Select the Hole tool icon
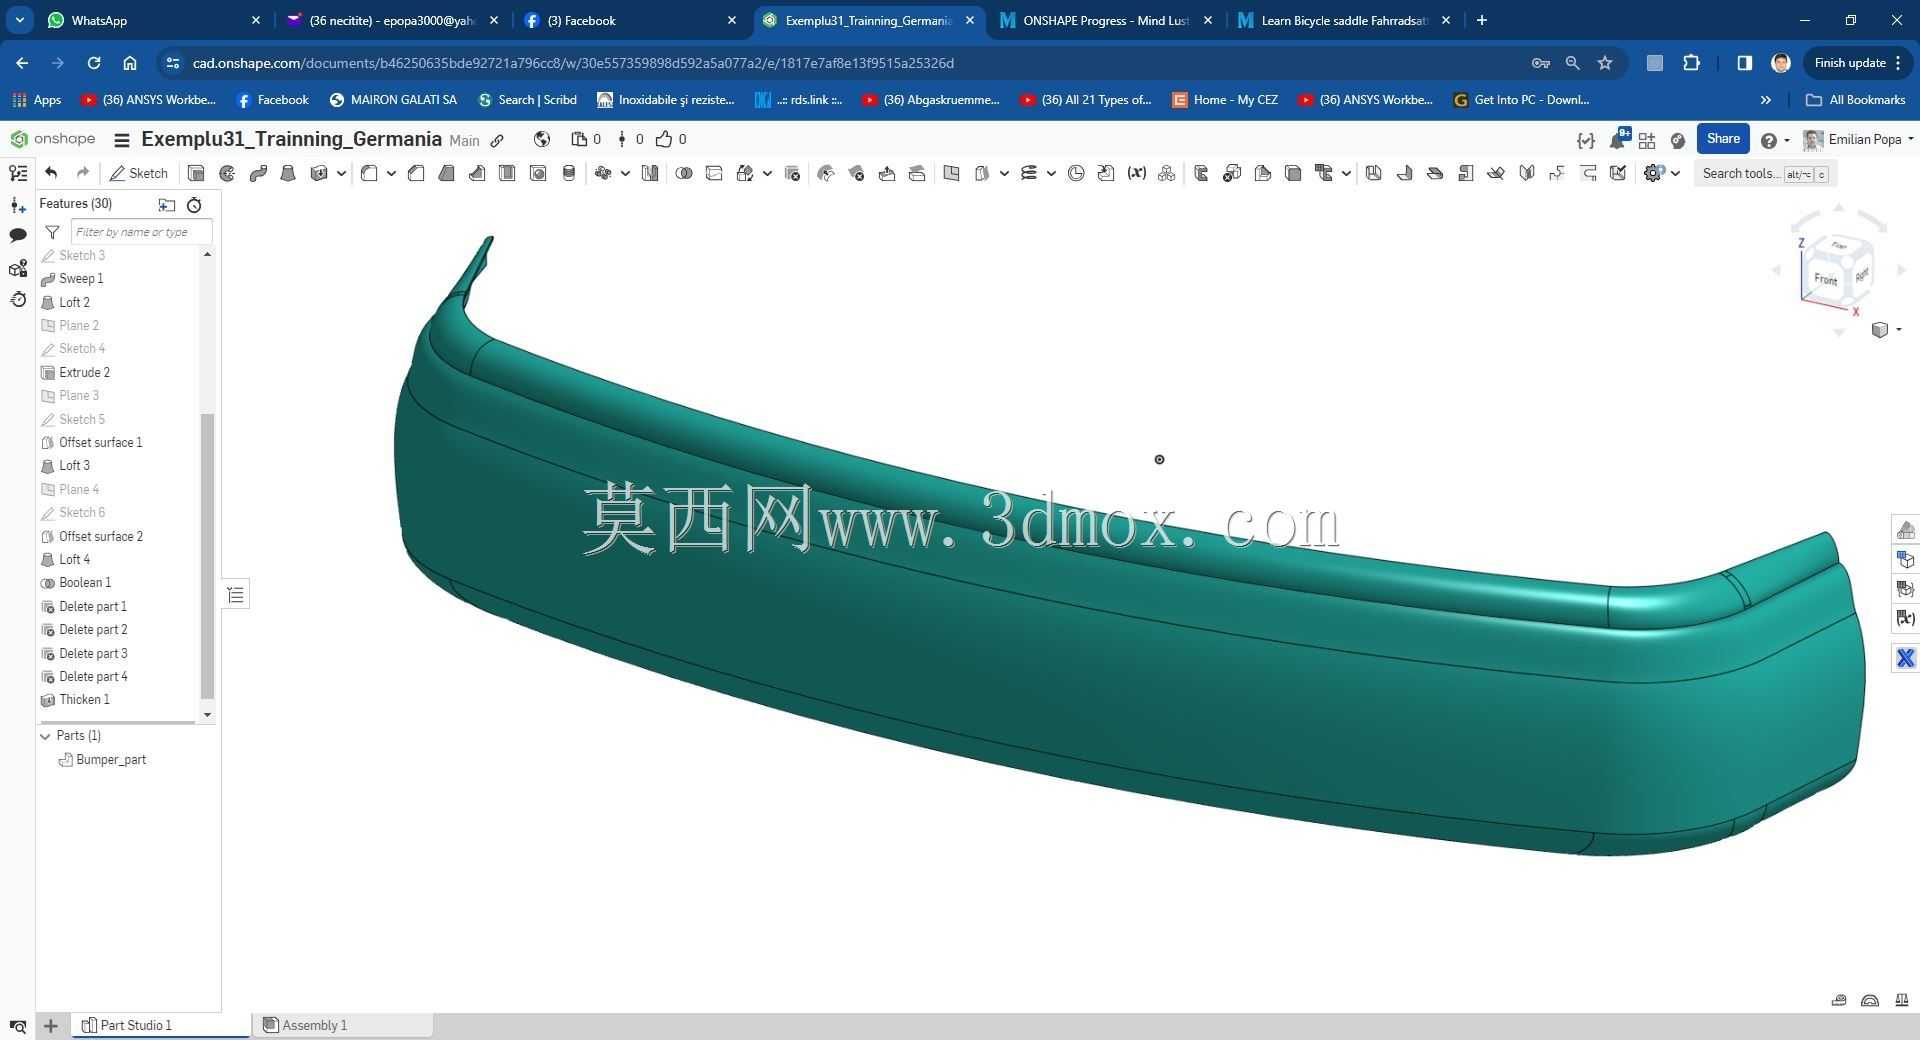The image size is (1920, 1040). (x=538, y=173)
